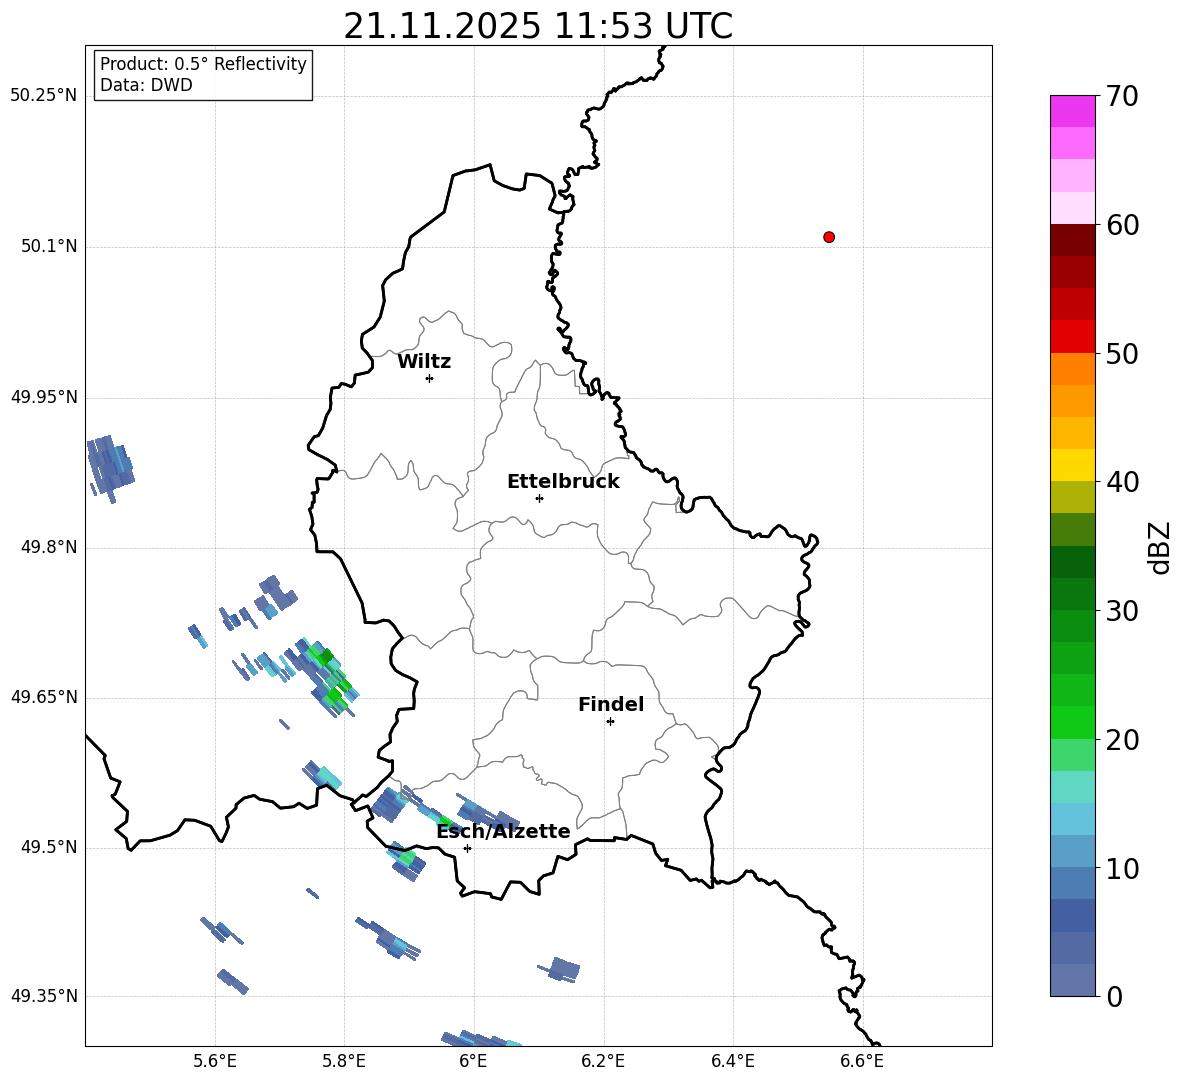Image resolution: width=1184 pixels, height=1081 pixels.
Task: Click the radar echo just above Esch/Alzette label
Action: pyautogui.click(x=487, y=812)
